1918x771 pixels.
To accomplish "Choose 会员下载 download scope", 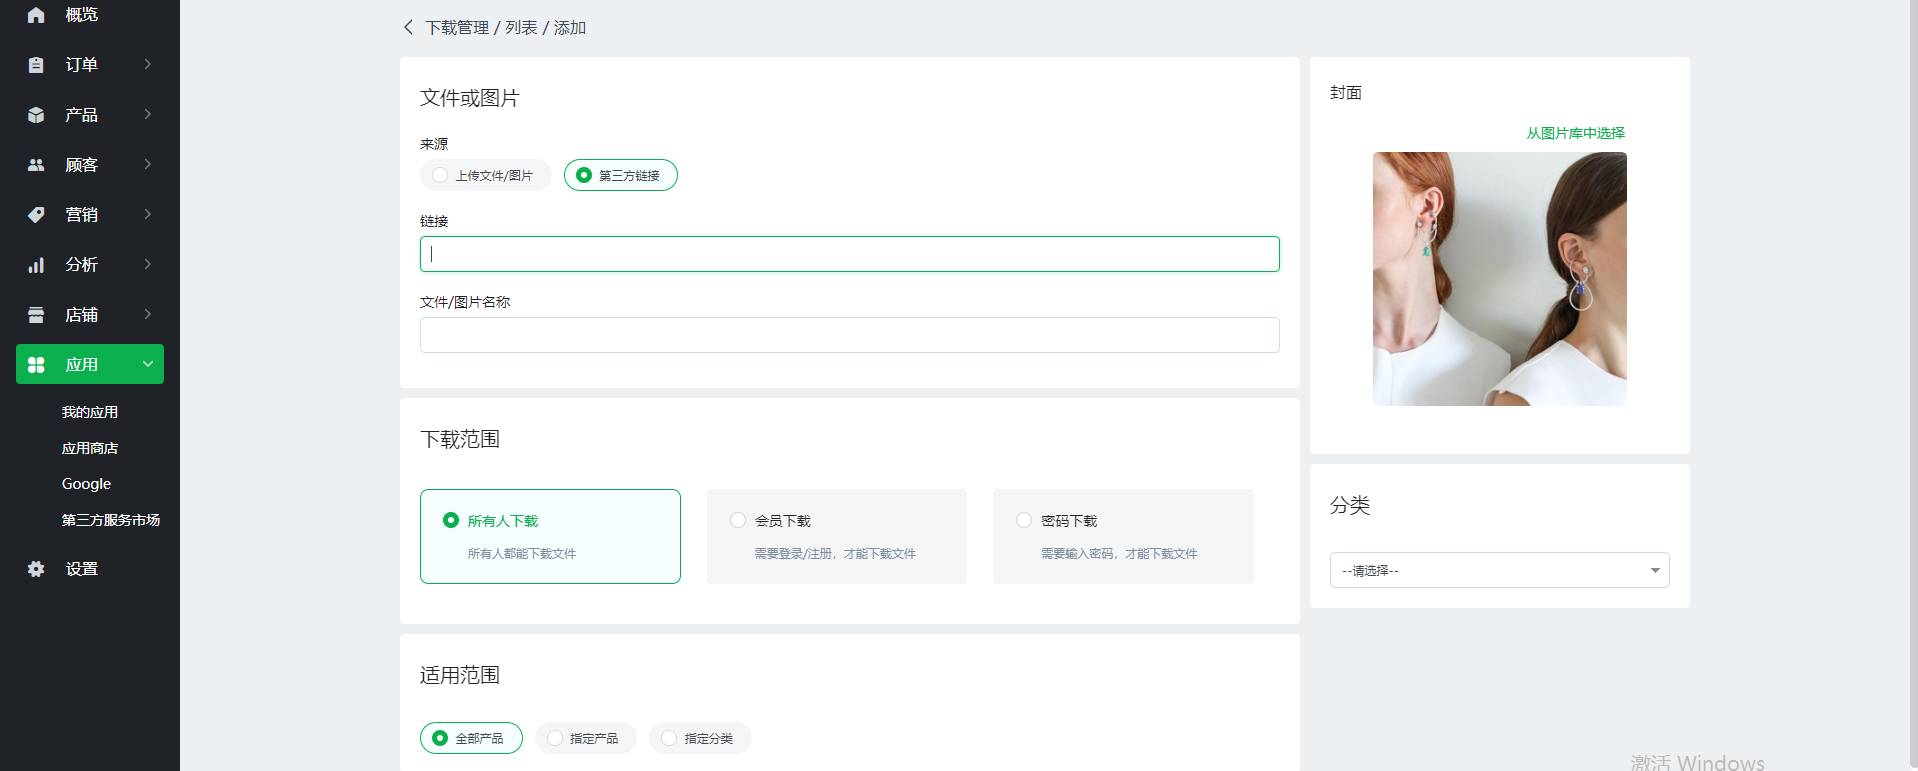I will coord(738,520).
